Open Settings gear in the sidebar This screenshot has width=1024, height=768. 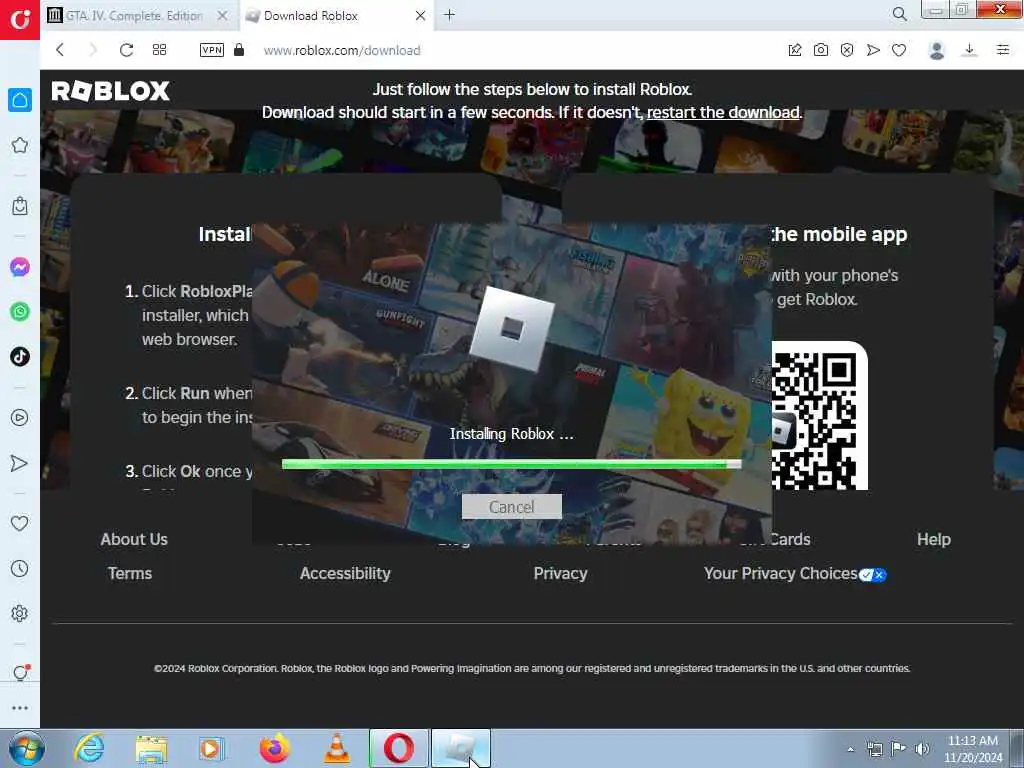point(20,613)
